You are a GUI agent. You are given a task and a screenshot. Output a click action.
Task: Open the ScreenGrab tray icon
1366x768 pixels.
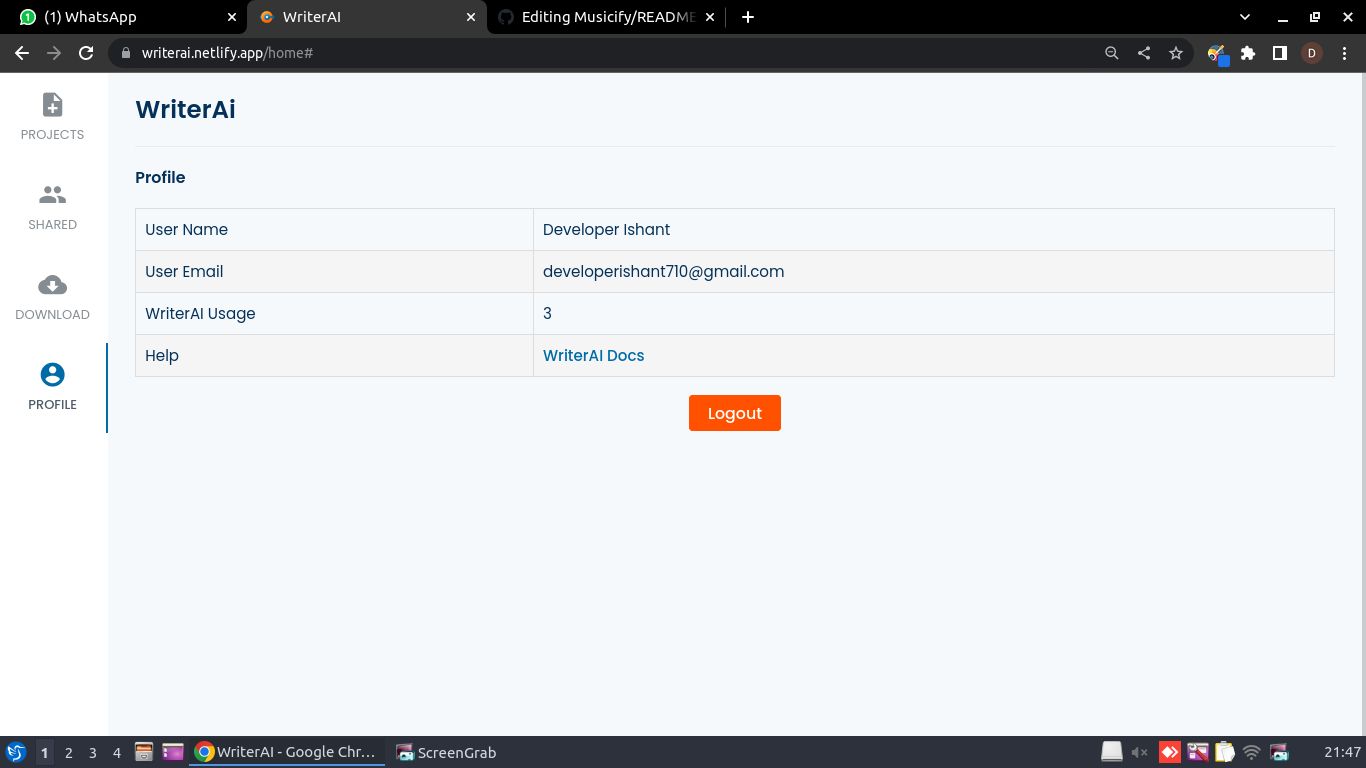click(1279, 752)
